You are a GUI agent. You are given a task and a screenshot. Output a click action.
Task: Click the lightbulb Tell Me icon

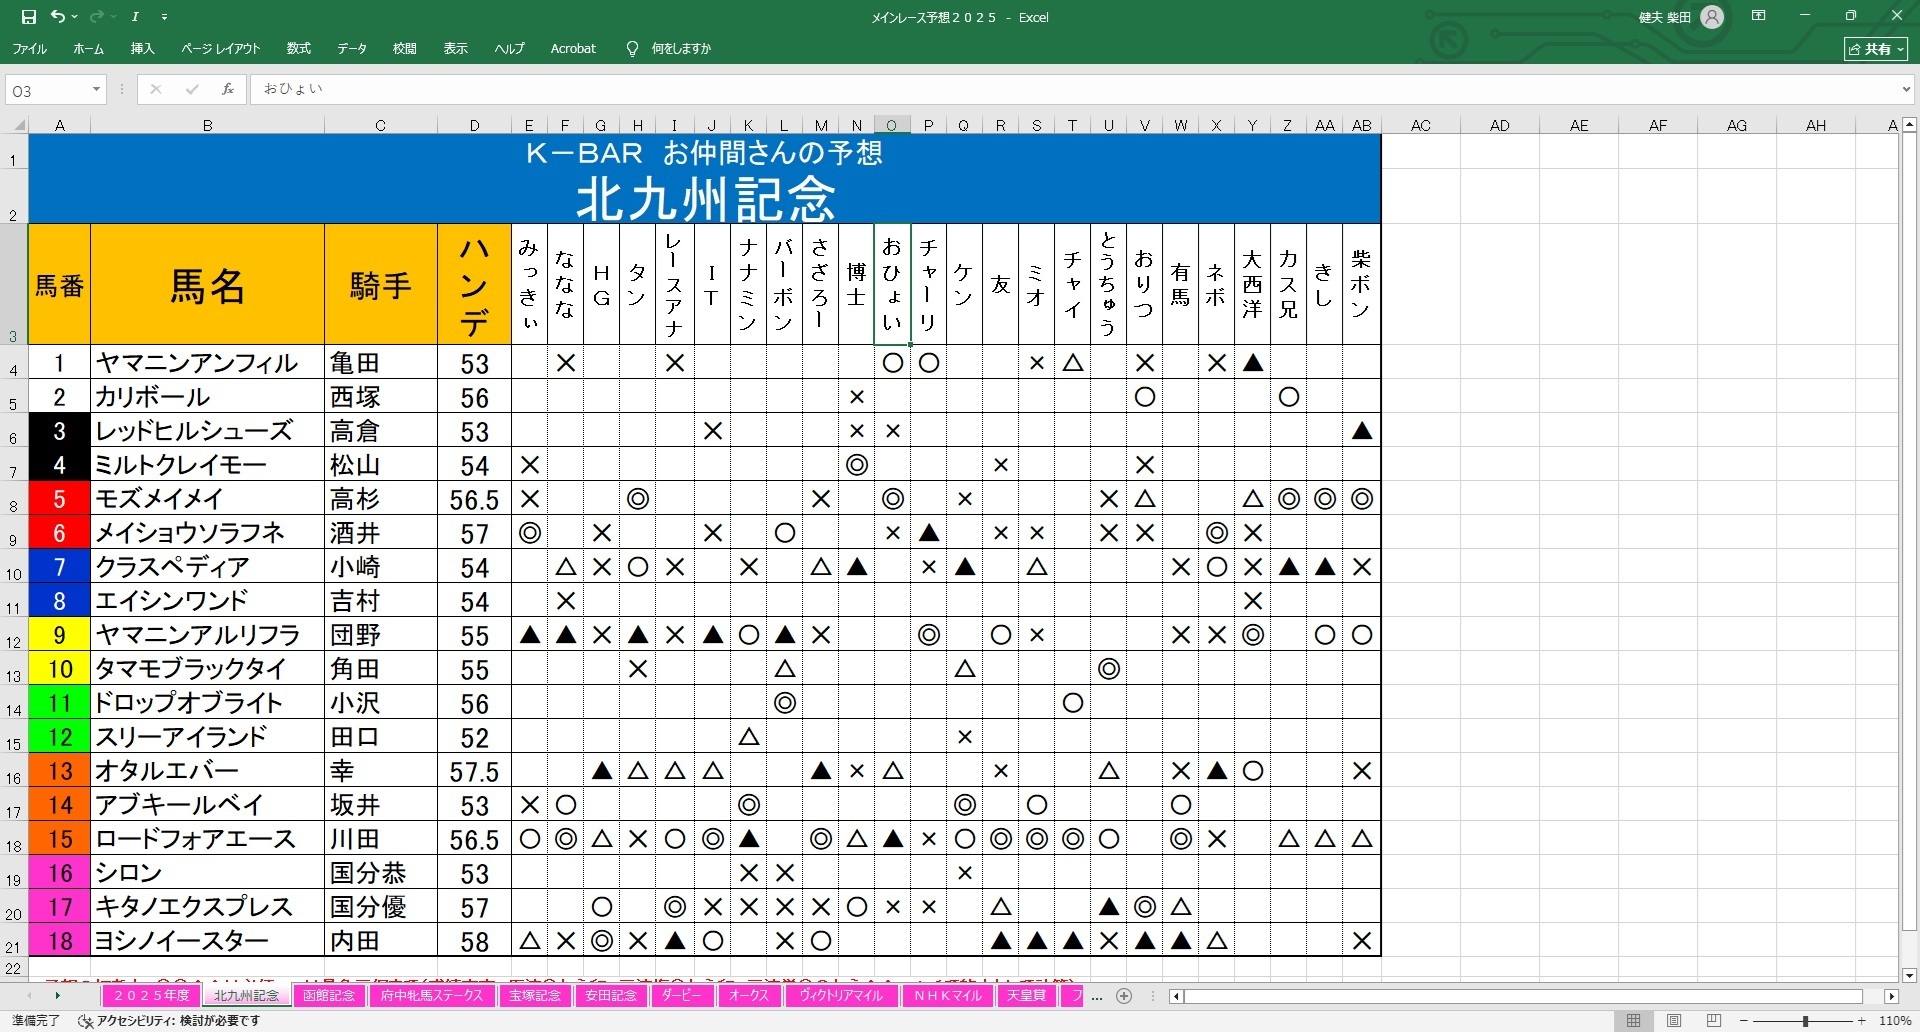pyautogui.click(x=632, y=48)
